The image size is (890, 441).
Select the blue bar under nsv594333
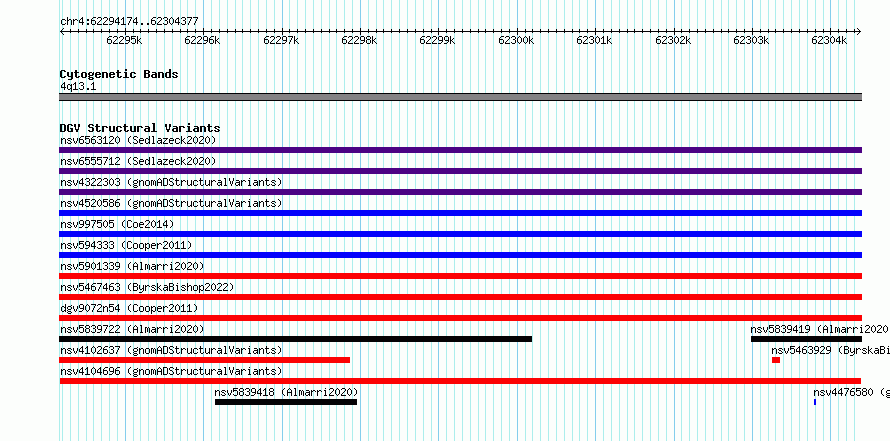pos(460,255)
